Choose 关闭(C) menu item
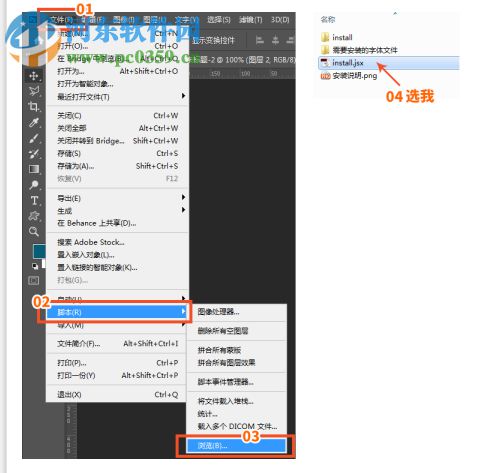Screen dimensions: 481x473 pyautogui.click(x=117, y=115)
